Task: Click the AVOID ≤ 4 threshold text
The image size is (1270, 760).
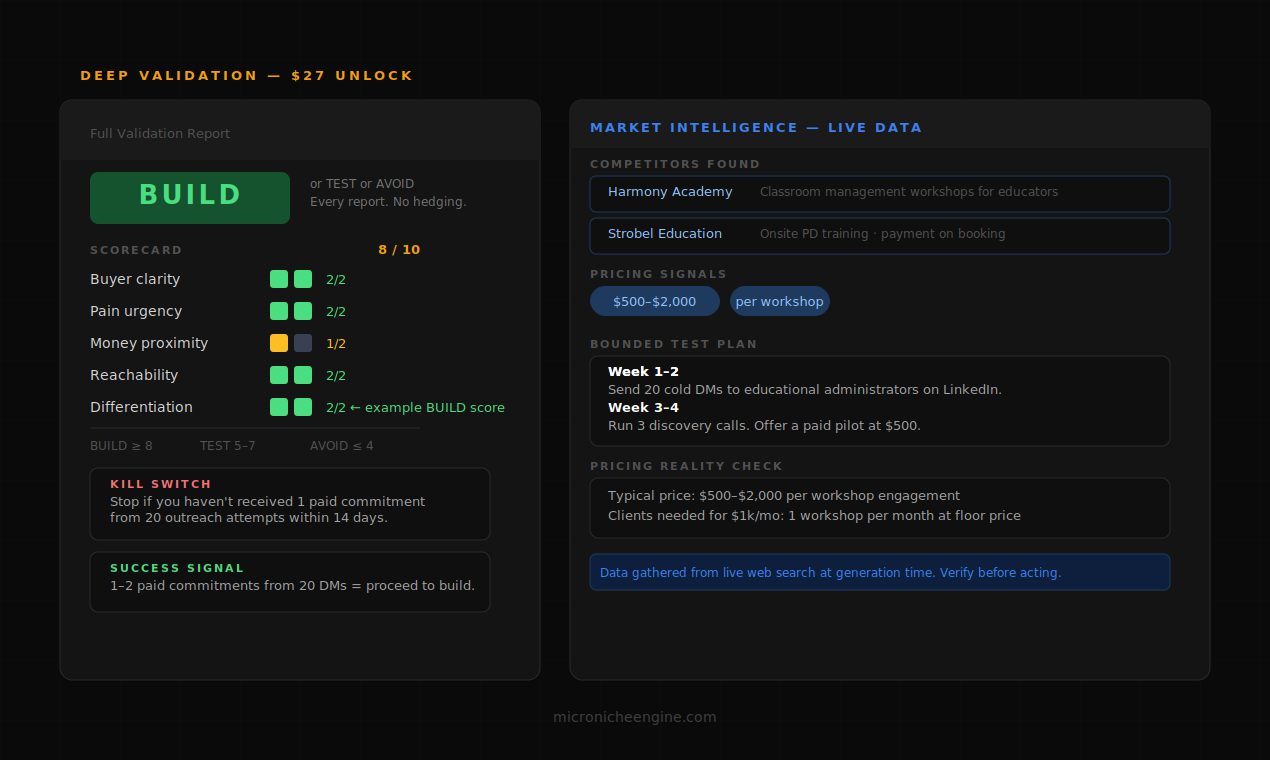Action: pyautogui.click(x=341, y=446)
